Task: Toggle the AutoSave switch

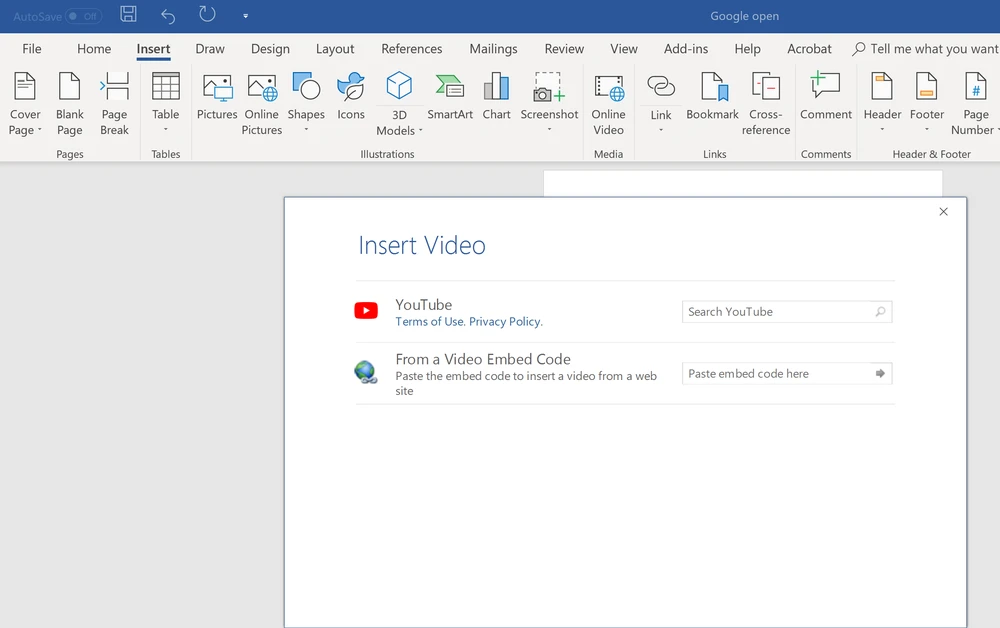Action: [84, 16]
